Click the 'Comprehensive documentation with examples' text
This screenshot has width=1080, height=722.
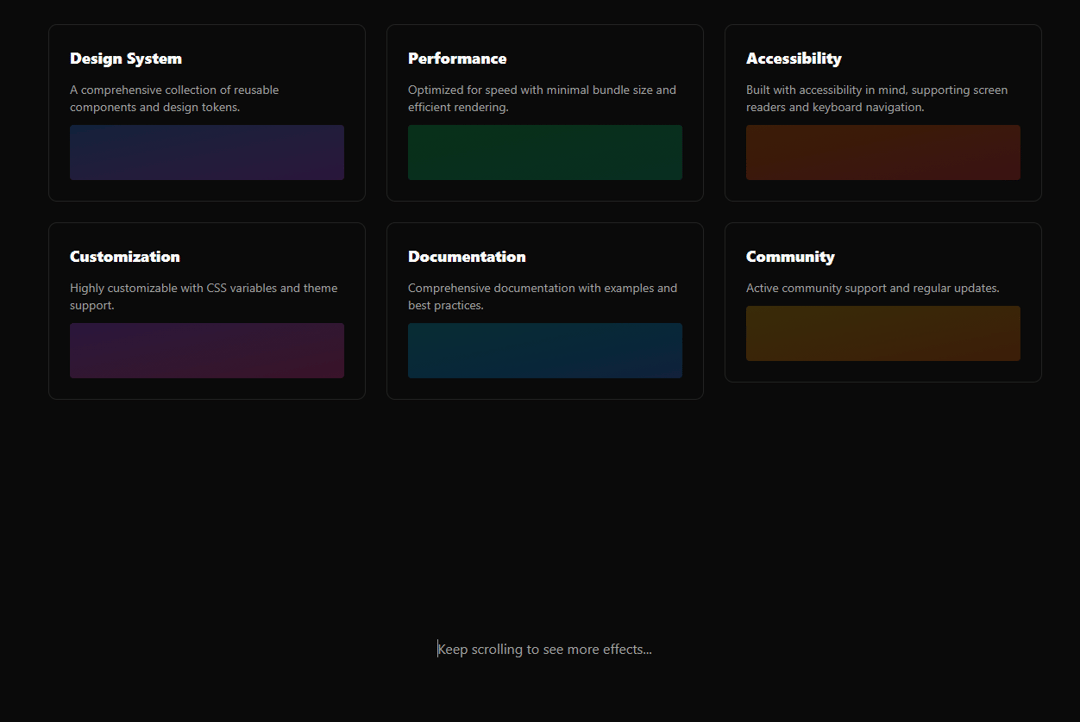tap(542, 296)
